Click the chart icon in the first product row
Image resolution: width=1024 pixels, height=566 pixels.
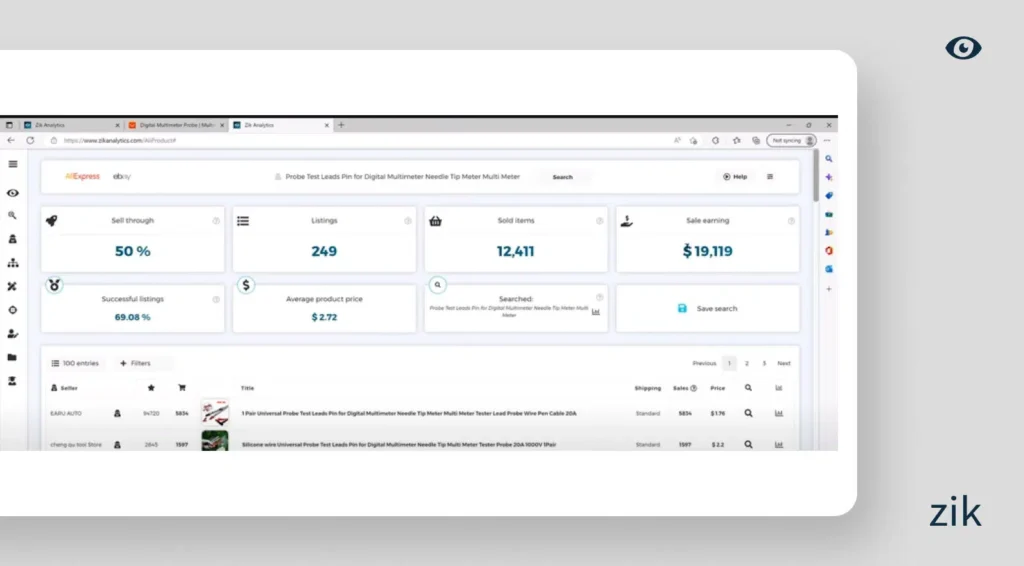(x=779, y=413)
